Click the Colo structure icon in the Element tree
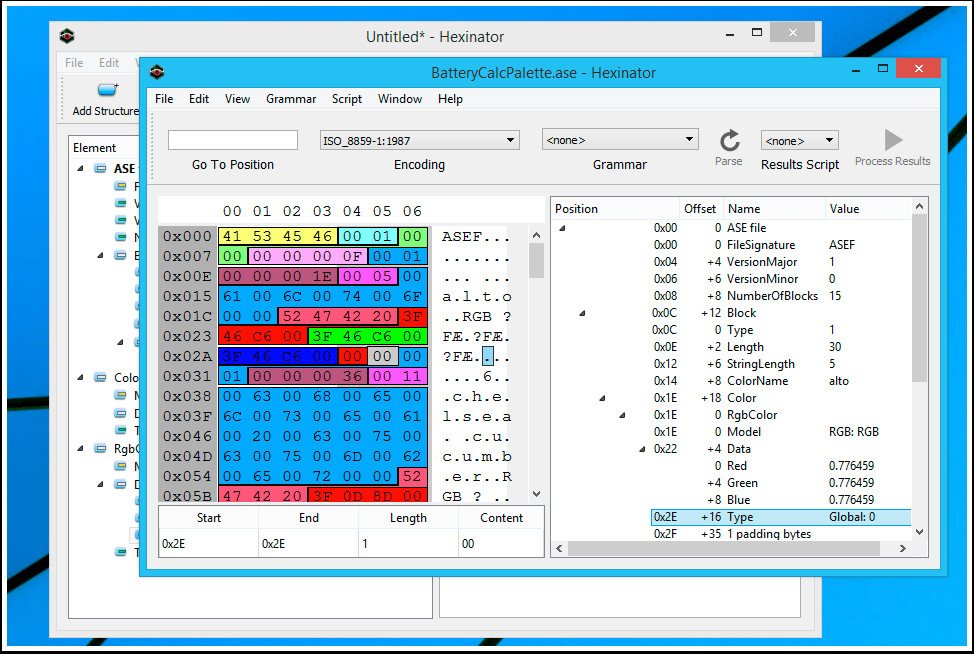The image size is (974, 654). coord(100,377)
